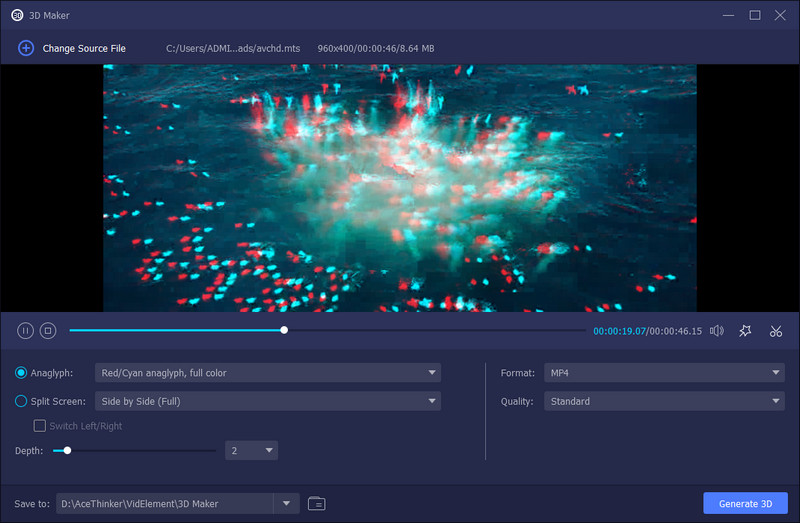800x523 pixels.
Task: Click the Generate 3D button
Action: tap(746, 503)
